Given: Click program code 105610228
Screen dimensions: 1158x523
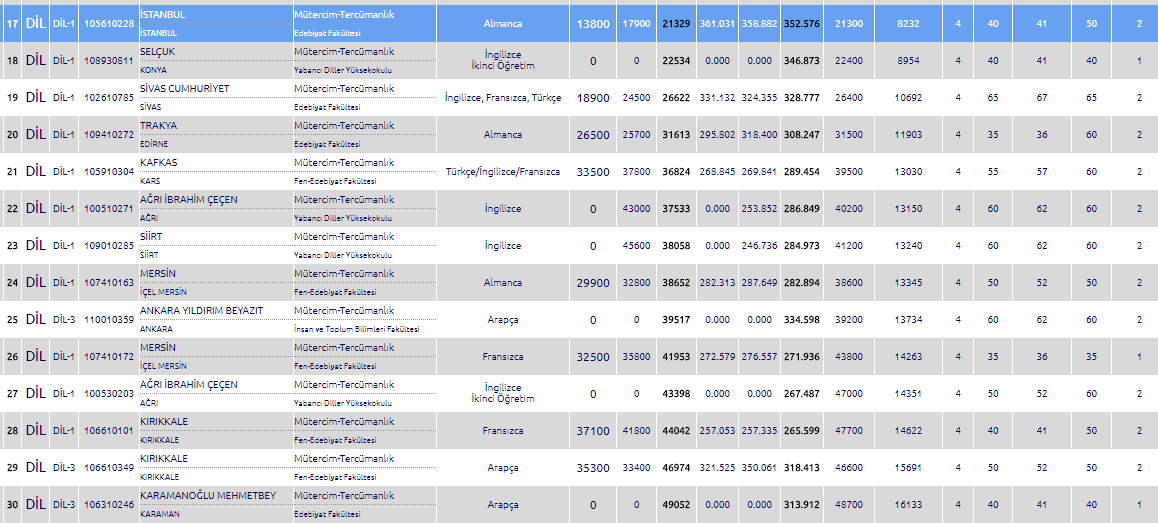Looking at the screenshot, I should tap(108, 24).
